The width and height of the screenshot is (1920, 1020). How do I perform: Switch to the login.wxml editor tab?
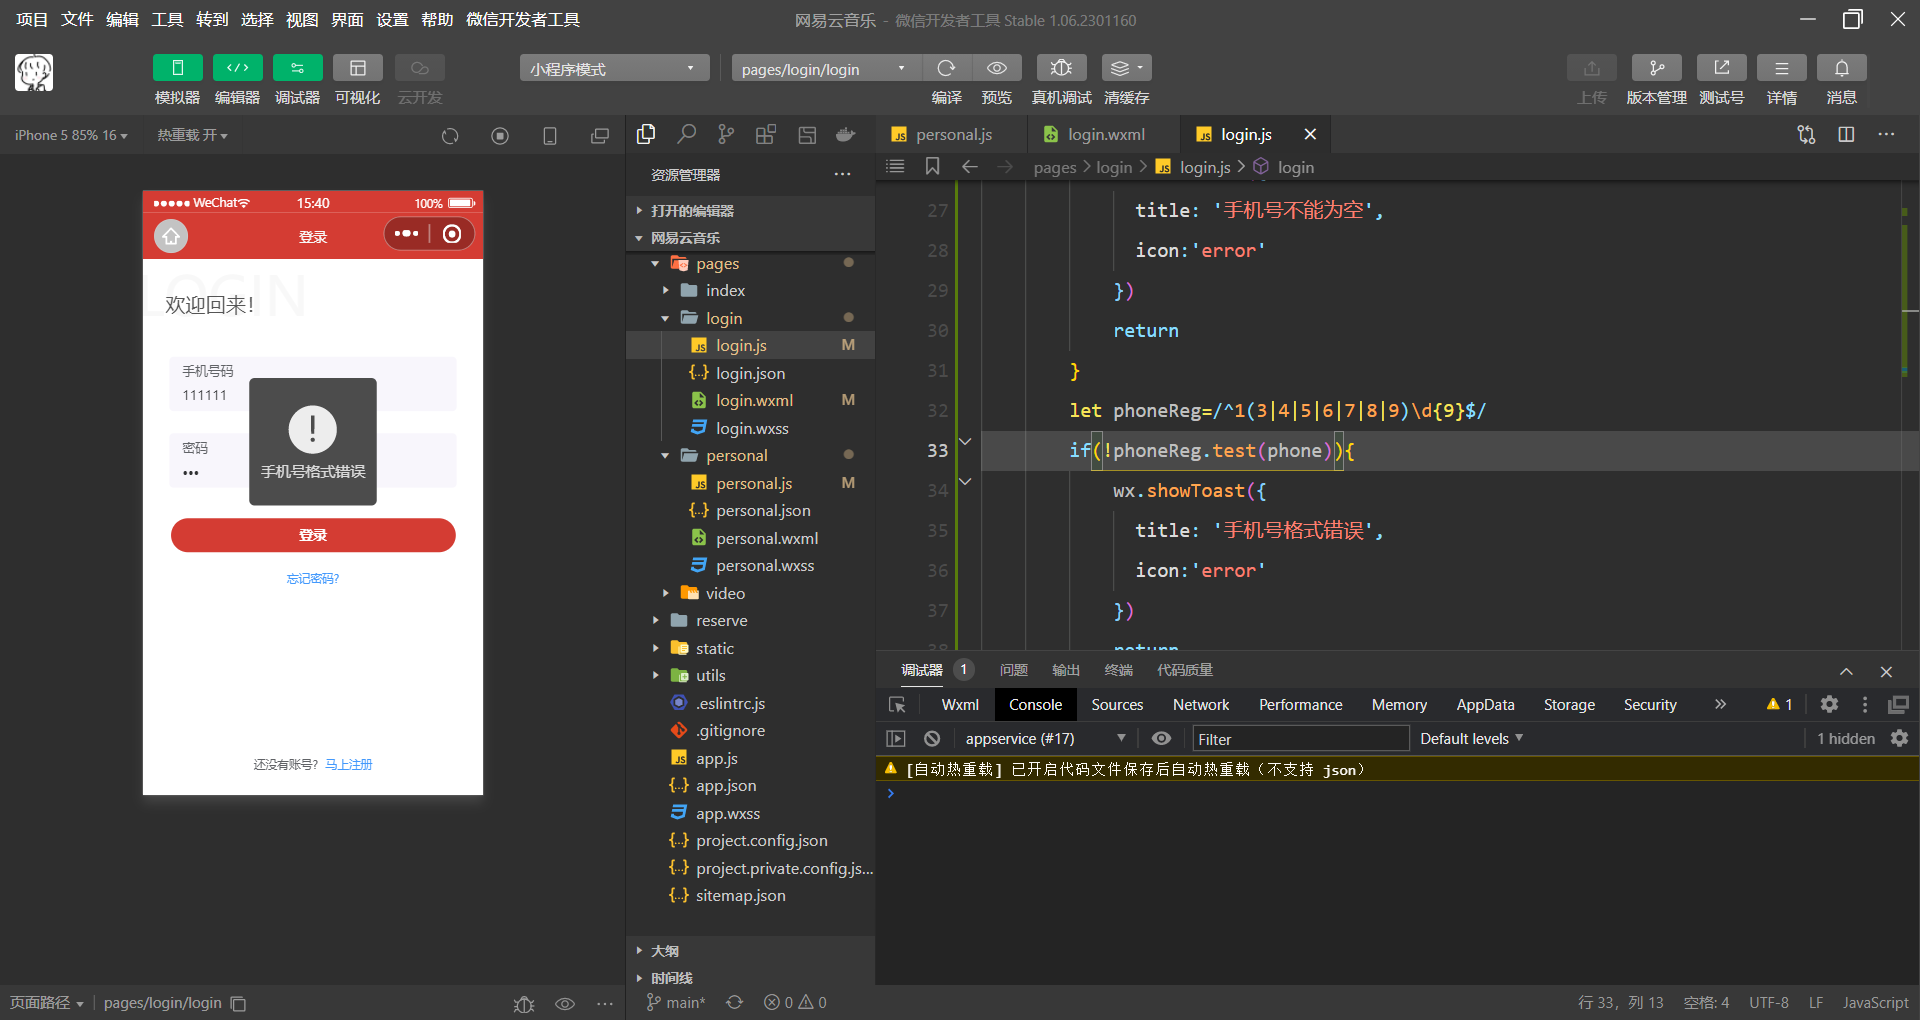click(x=1105, y=134)
